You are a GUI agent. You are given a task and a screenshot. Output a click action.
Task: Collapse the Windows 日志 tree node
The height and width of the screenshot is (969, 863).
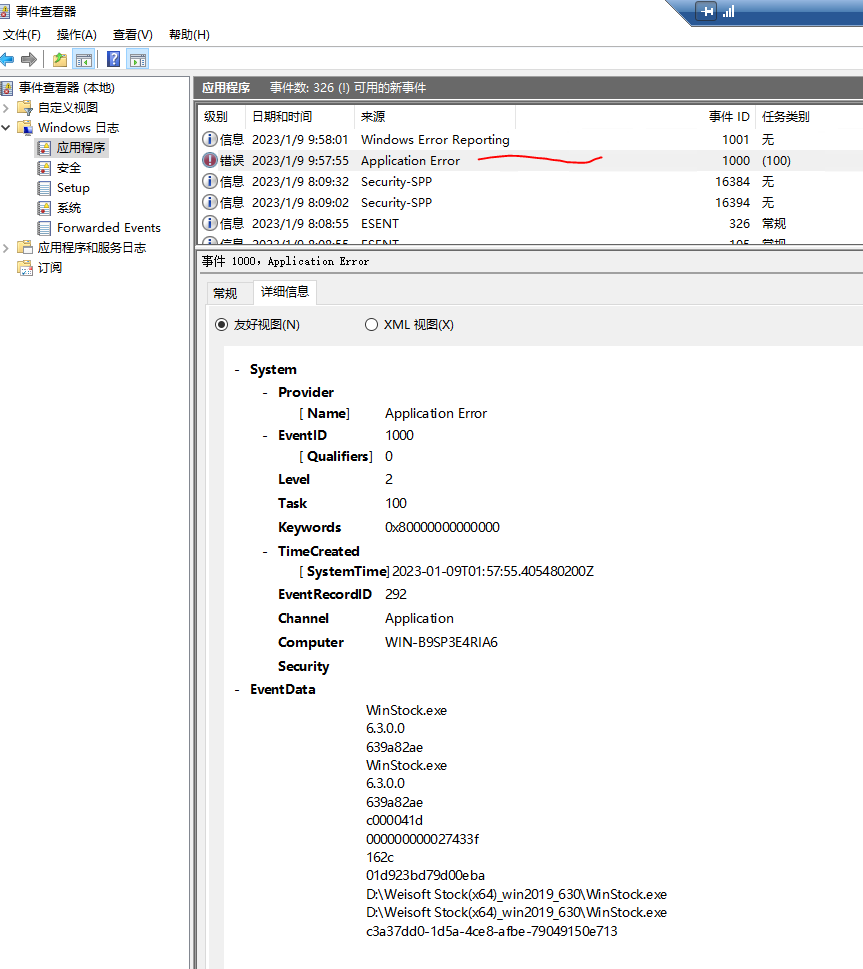click(x=7, y=128)
